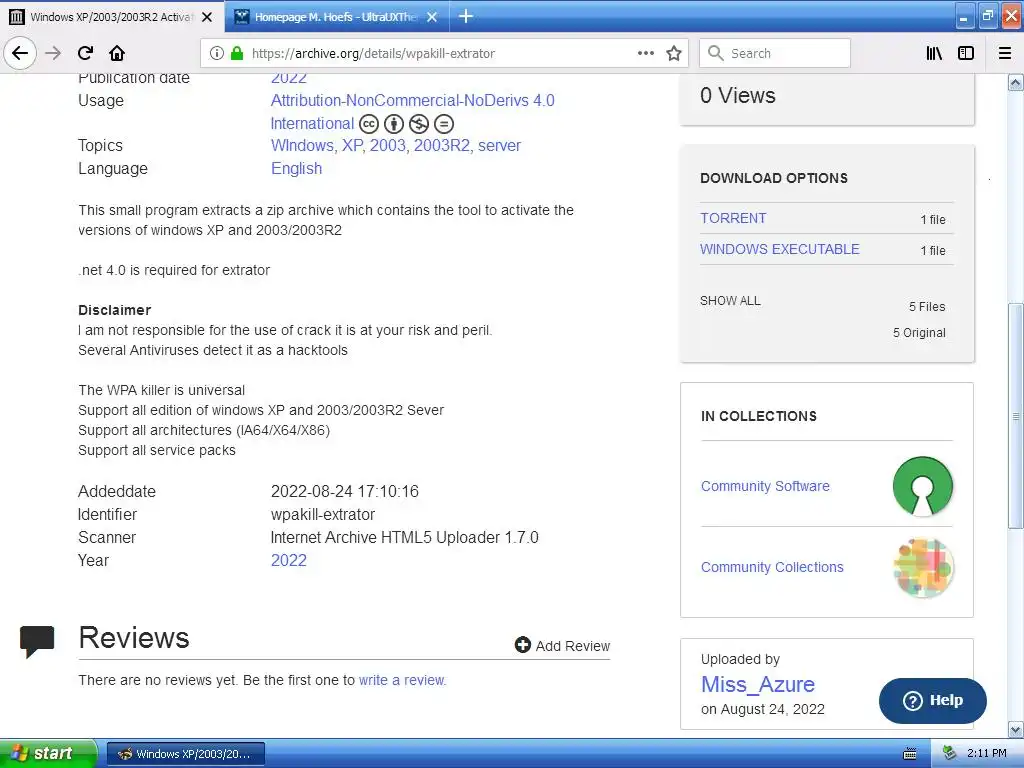This screenshot has width=1024, height=768.
Task: Bookmark this page with the star
Action: tap(674, 53)
